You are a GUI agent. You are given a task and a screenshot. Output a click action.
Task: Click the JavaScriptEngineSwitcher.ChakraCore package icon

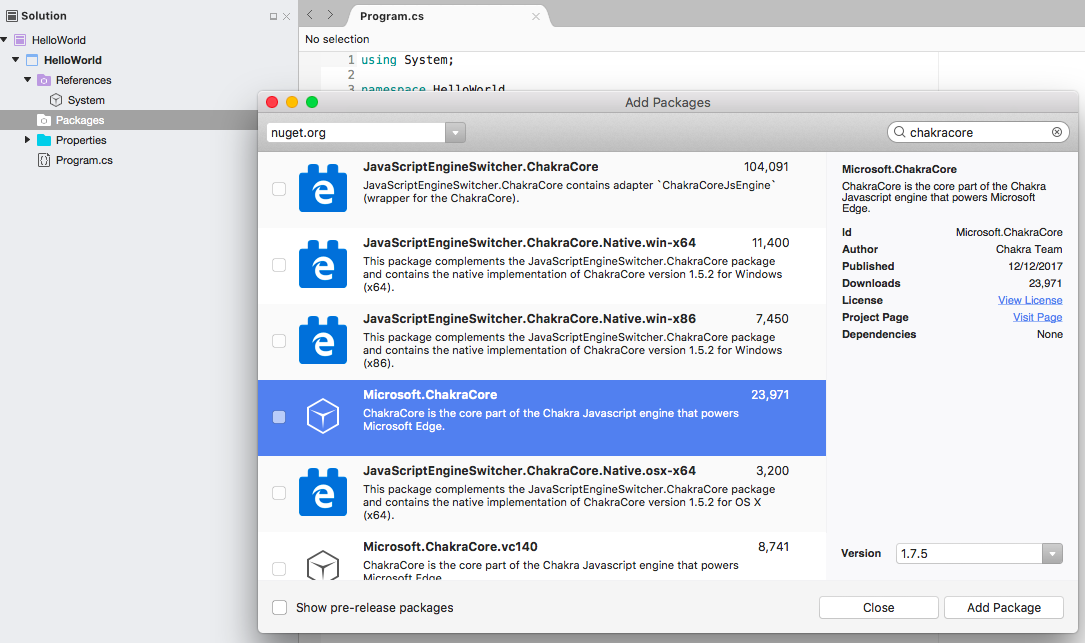[322, 188]
